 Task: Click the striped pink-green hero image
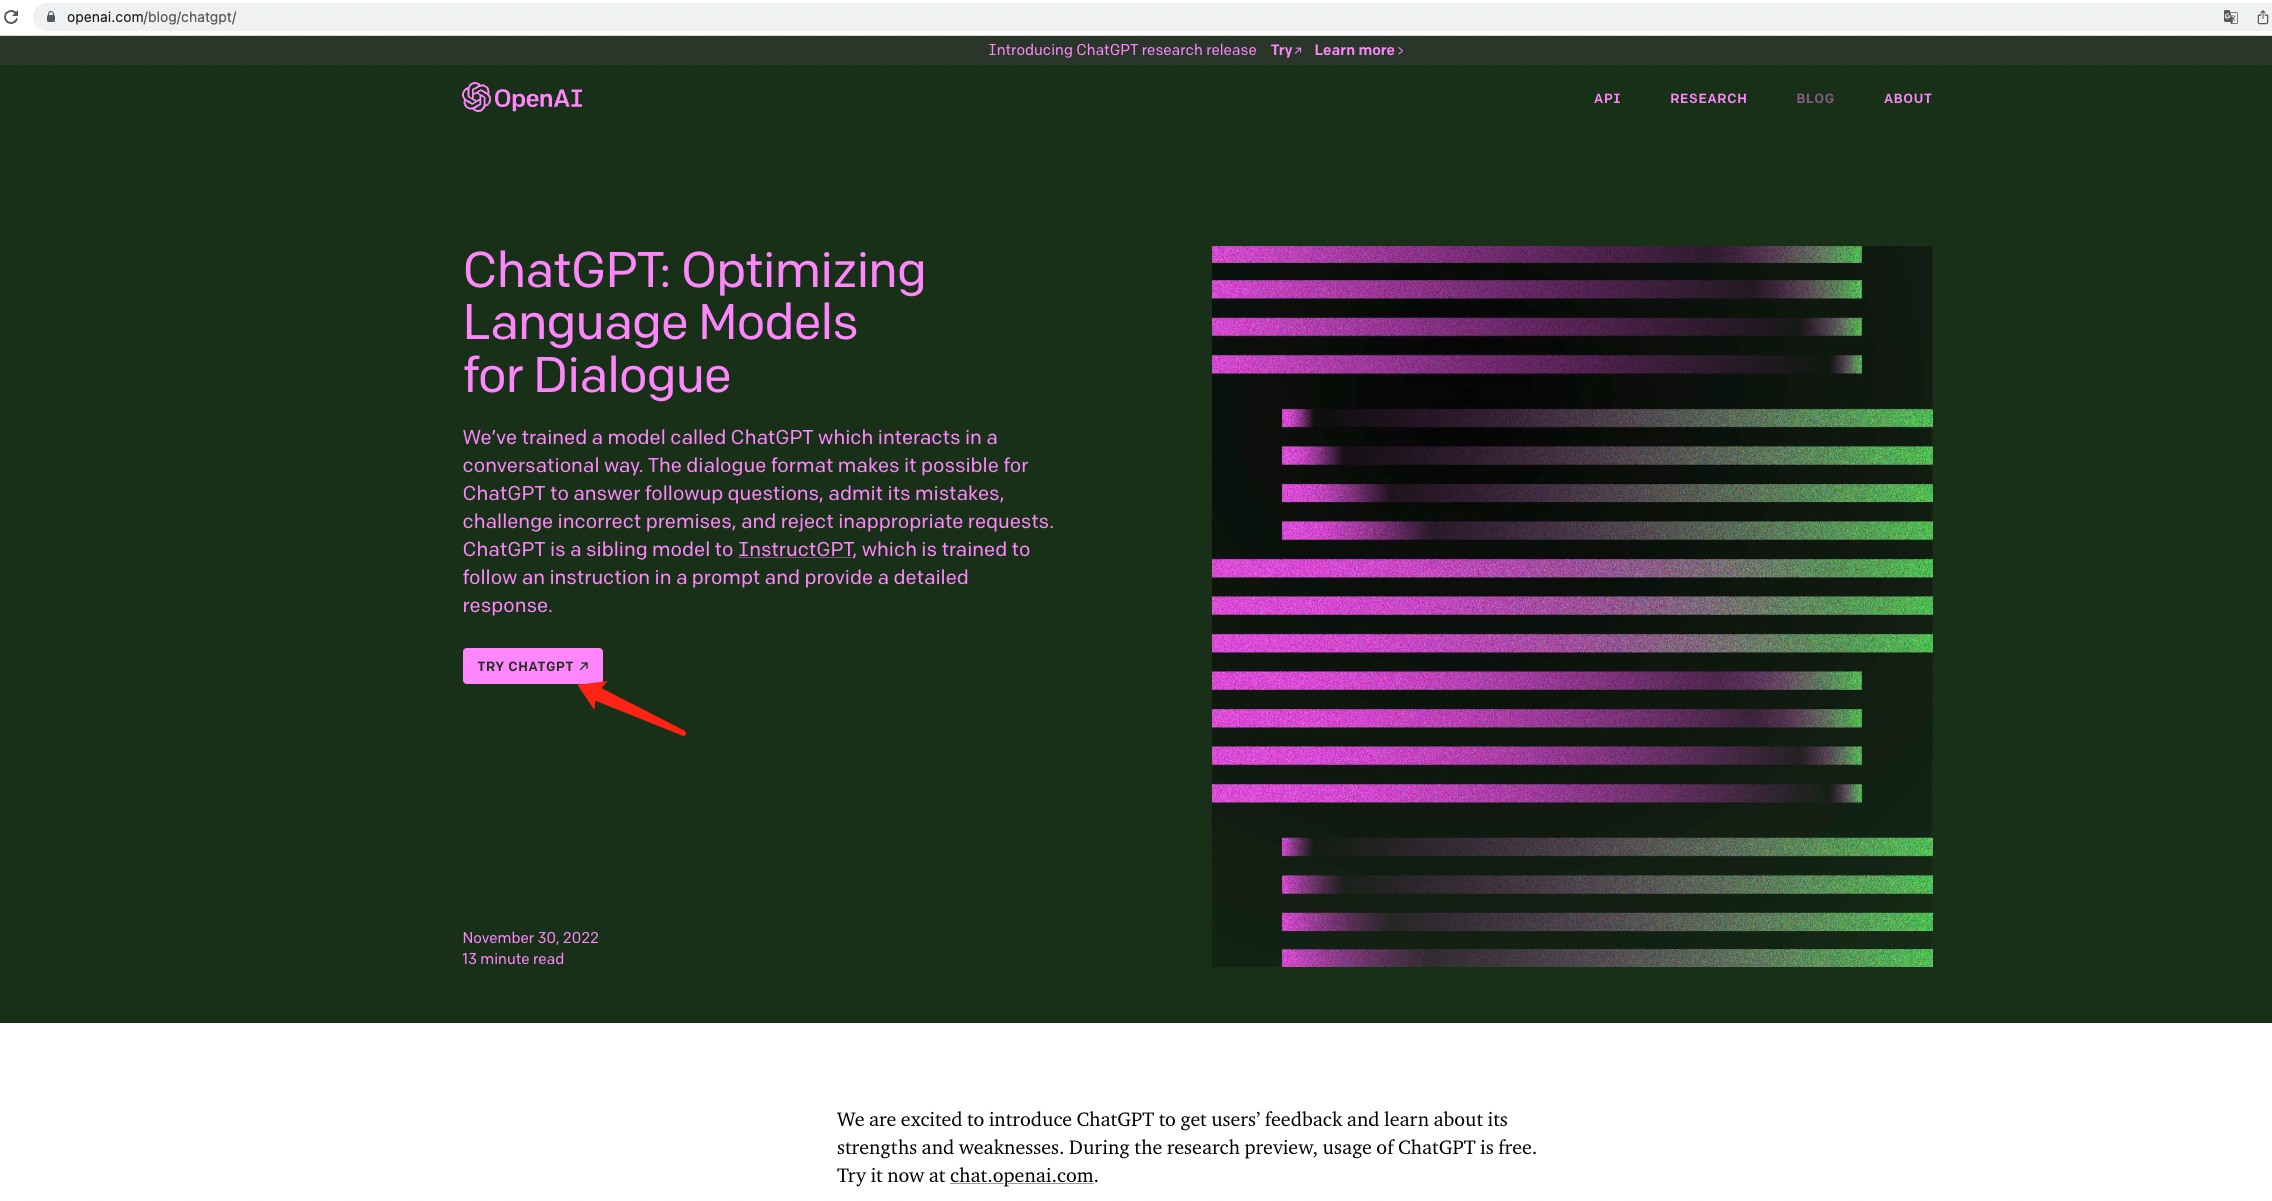tap(1571, 606)
